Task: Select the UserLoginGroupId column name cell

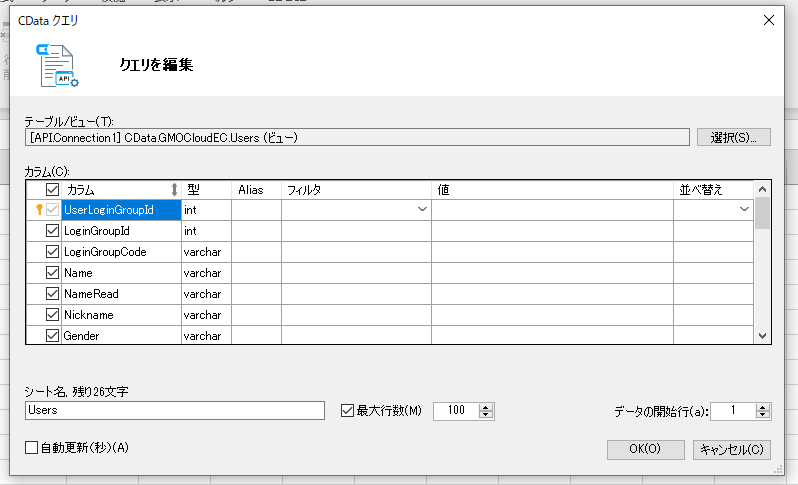Action: [x=121, y=210]
